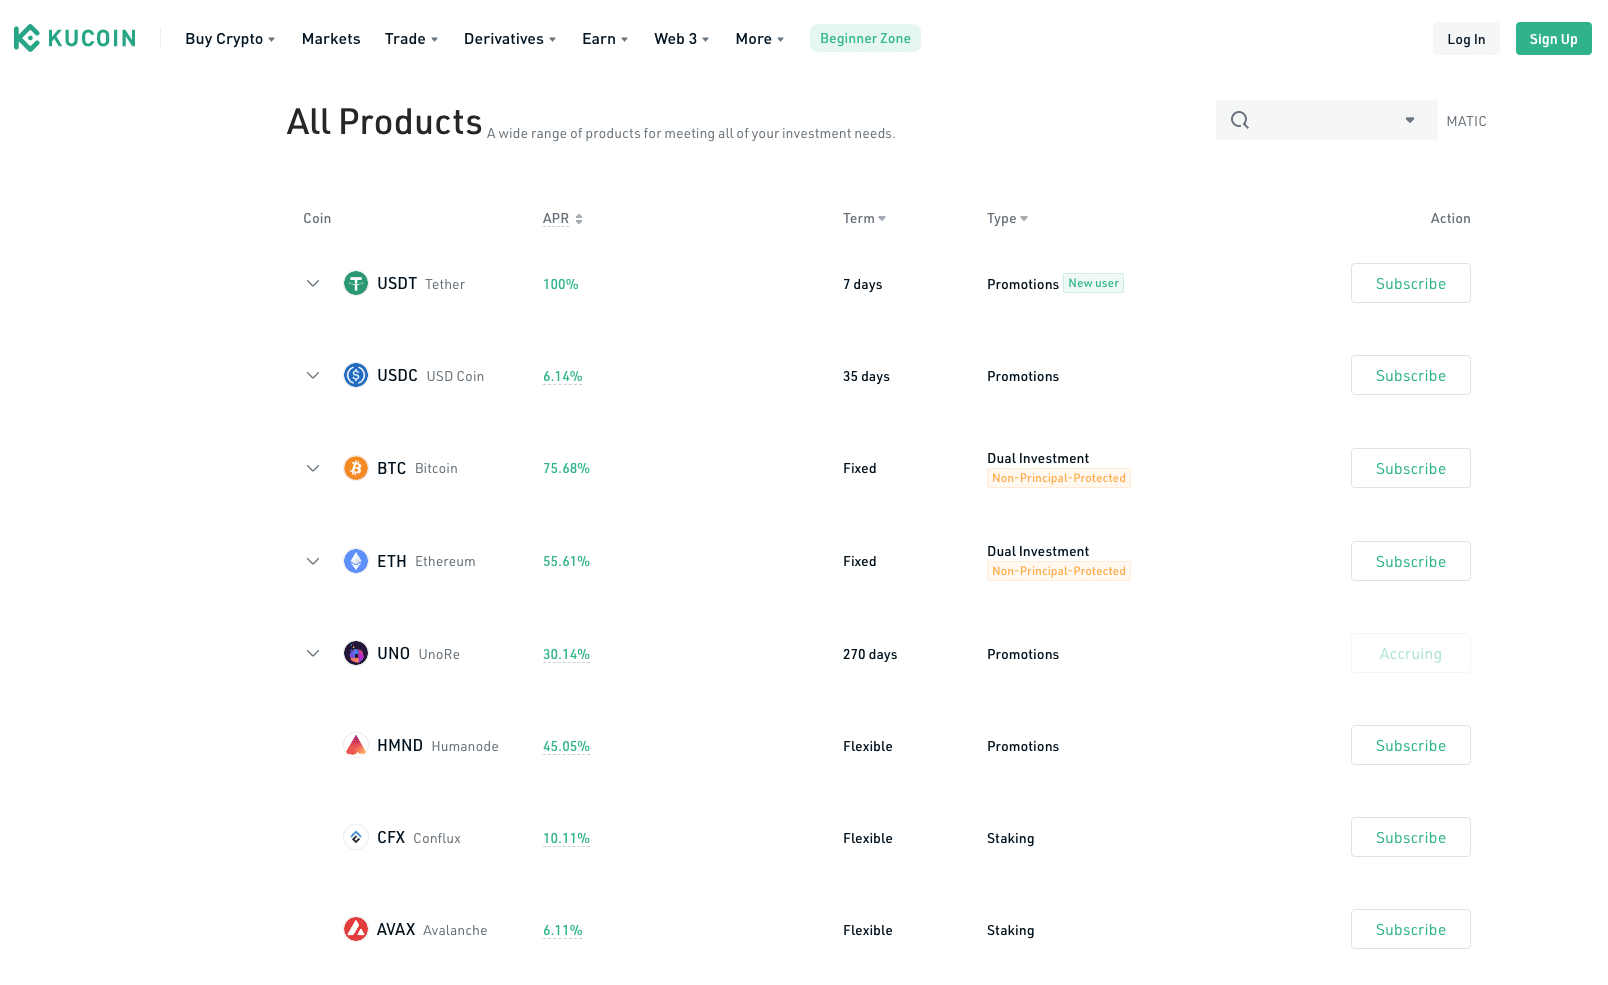Screen dimensions: 1608x985
Task: Click the KuCoin logo
Action: (x=75, y=38)
